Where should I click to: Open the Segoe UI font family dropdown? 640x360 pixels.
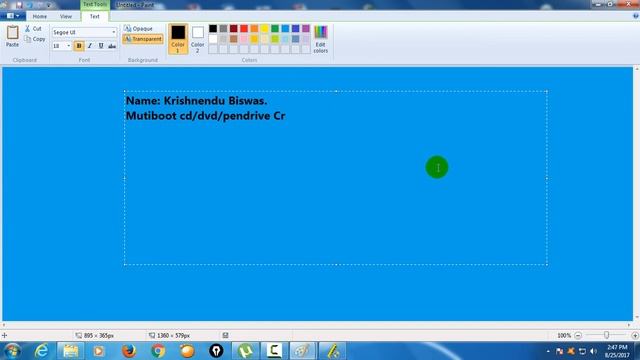(114, 32)
